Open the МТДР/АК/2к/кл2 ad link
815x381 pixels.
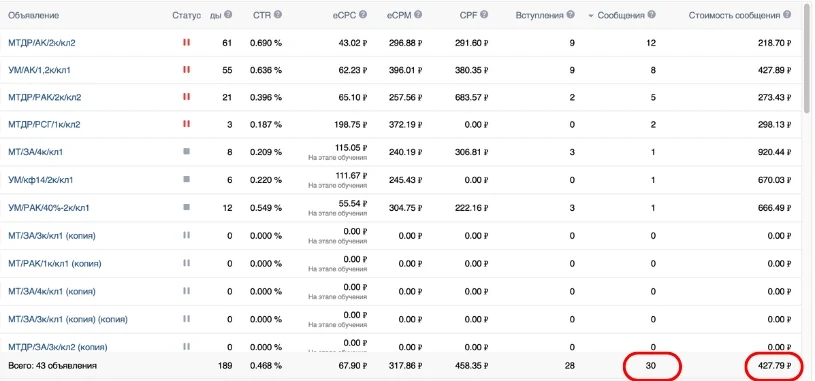pos(42,43)
